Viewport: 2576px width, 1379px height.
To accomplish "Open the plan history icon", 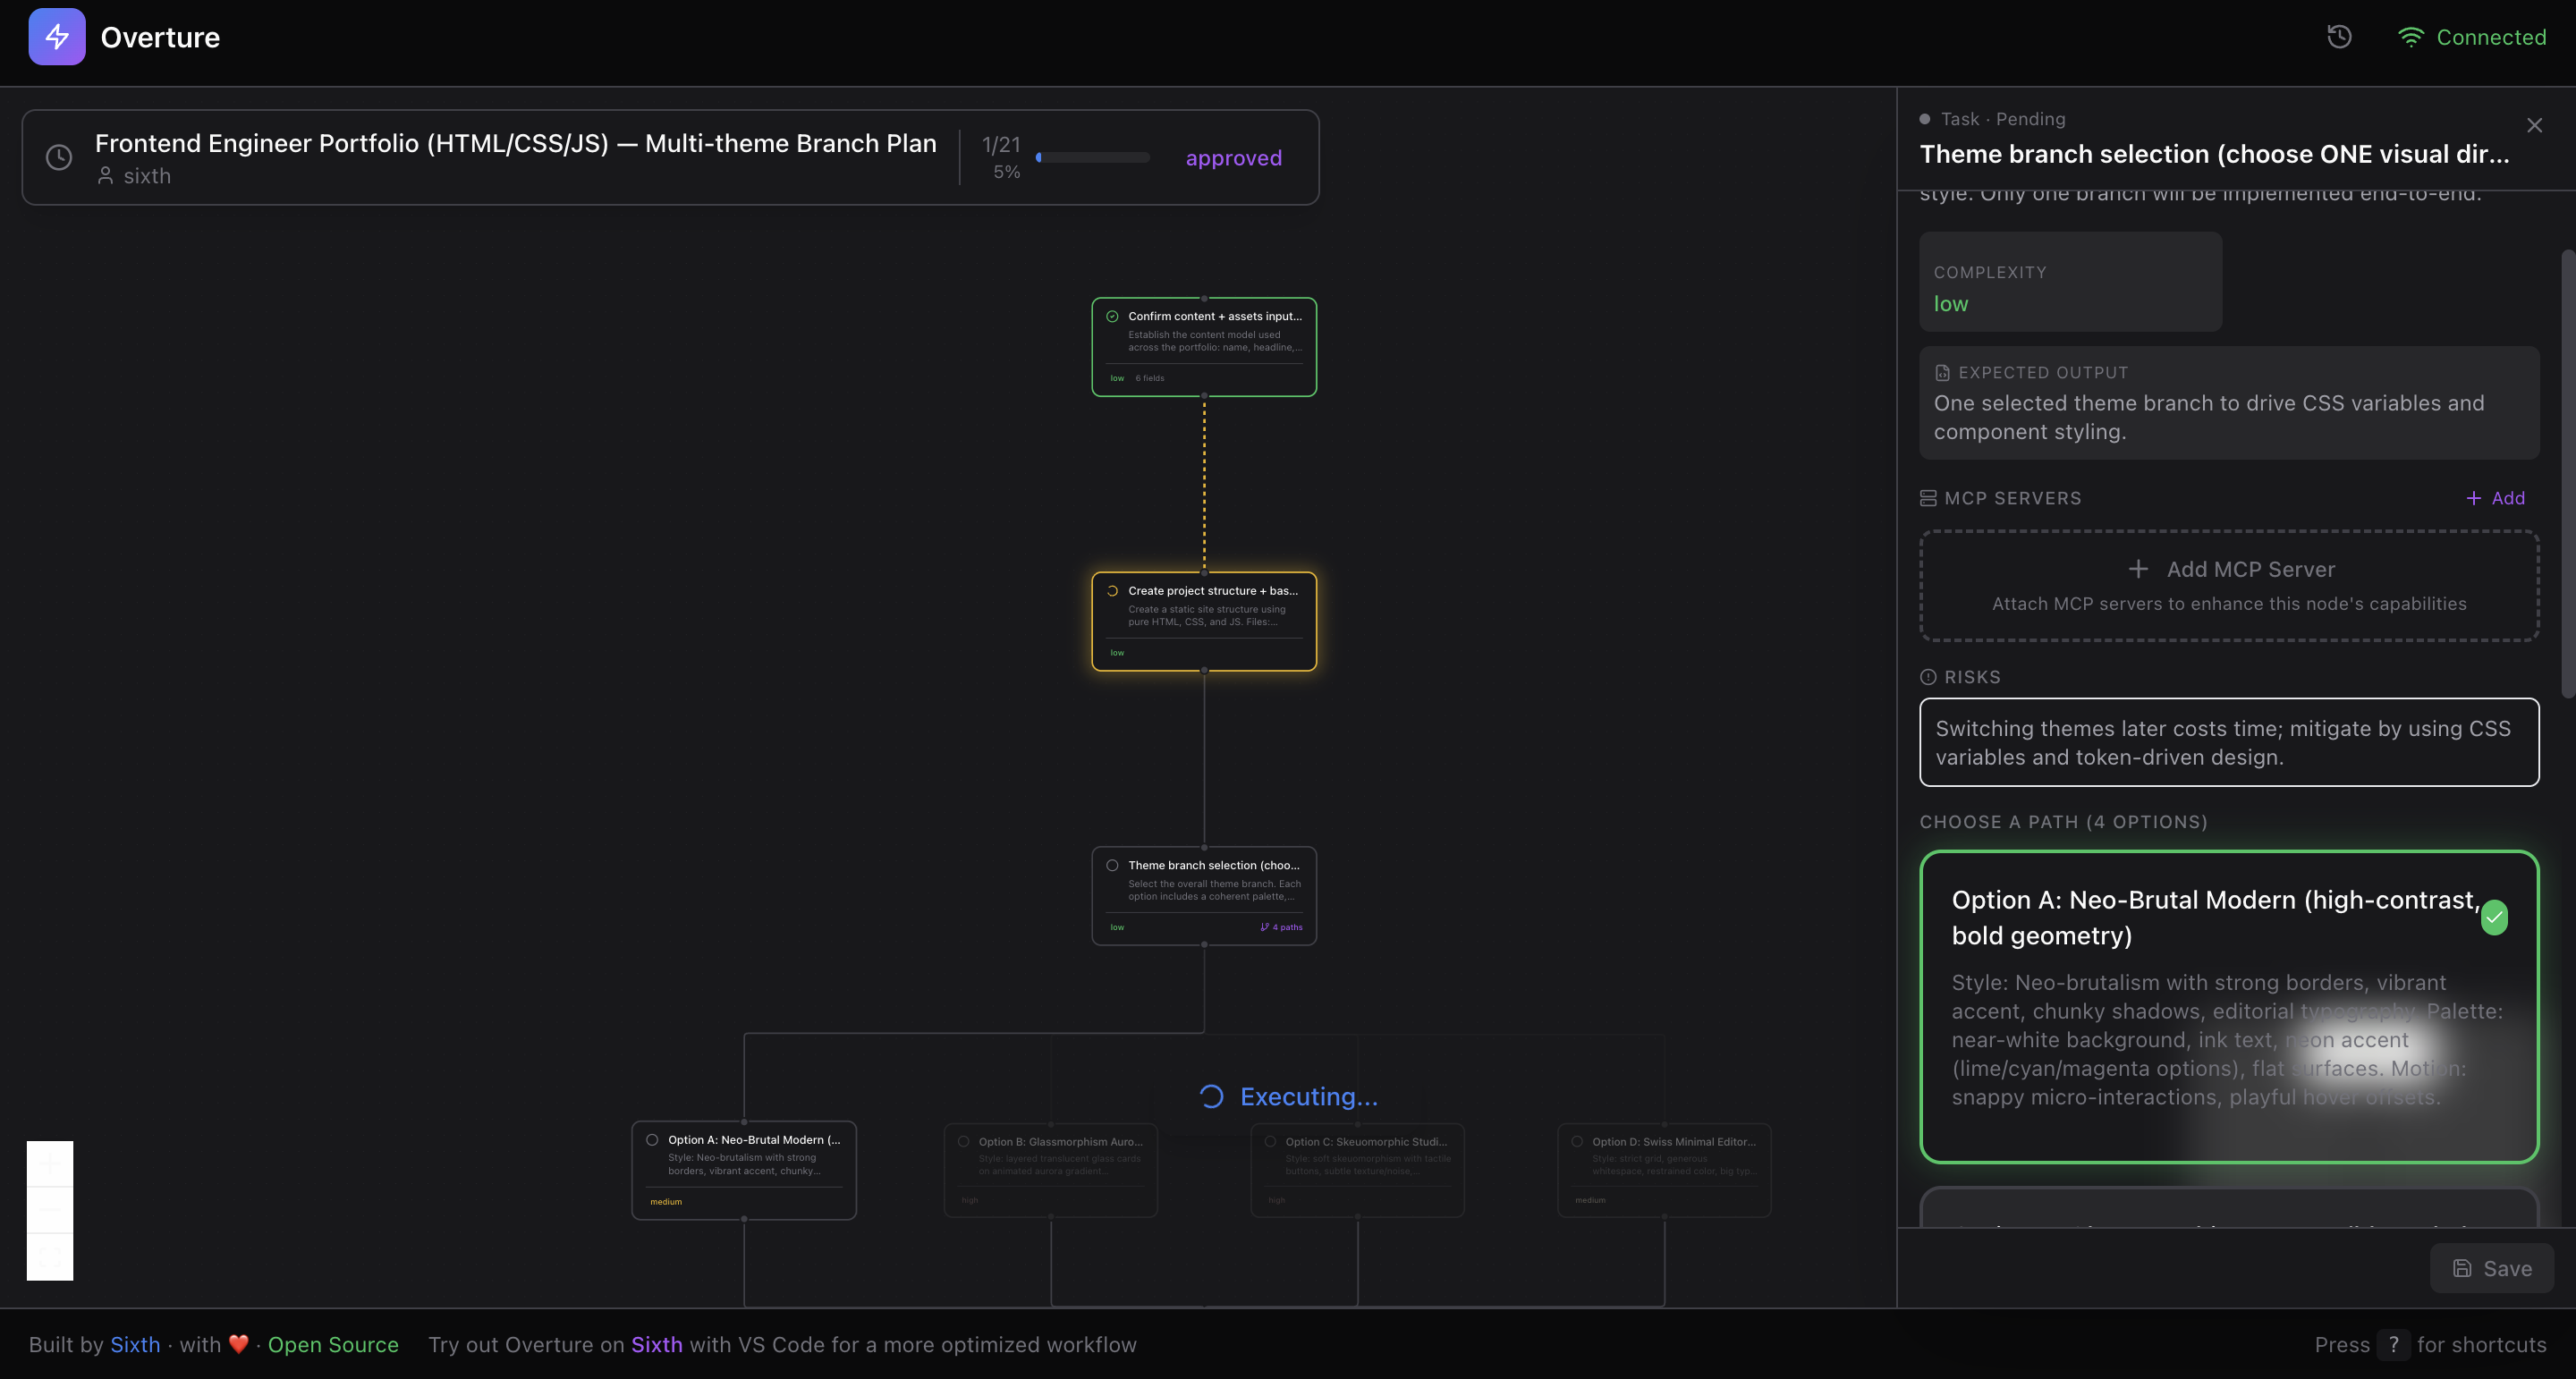I will click(2339, 37).
